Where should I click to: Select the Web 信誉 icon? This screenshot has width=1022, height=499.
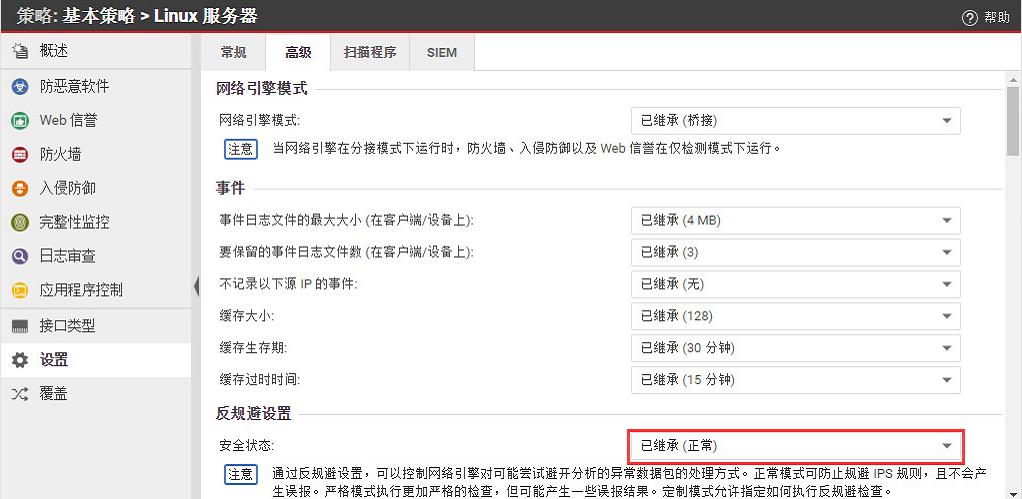coord(20,121)
